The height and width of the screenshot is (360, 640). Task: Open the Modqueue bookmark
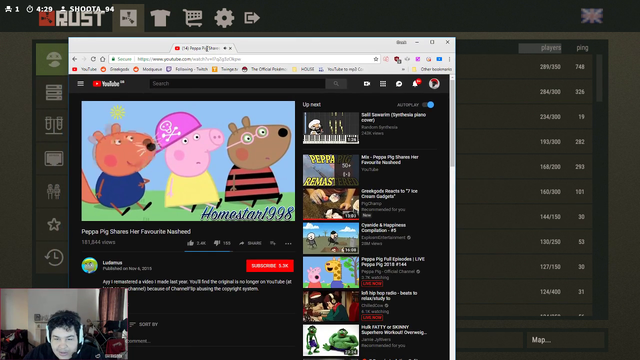pos(148,69)
